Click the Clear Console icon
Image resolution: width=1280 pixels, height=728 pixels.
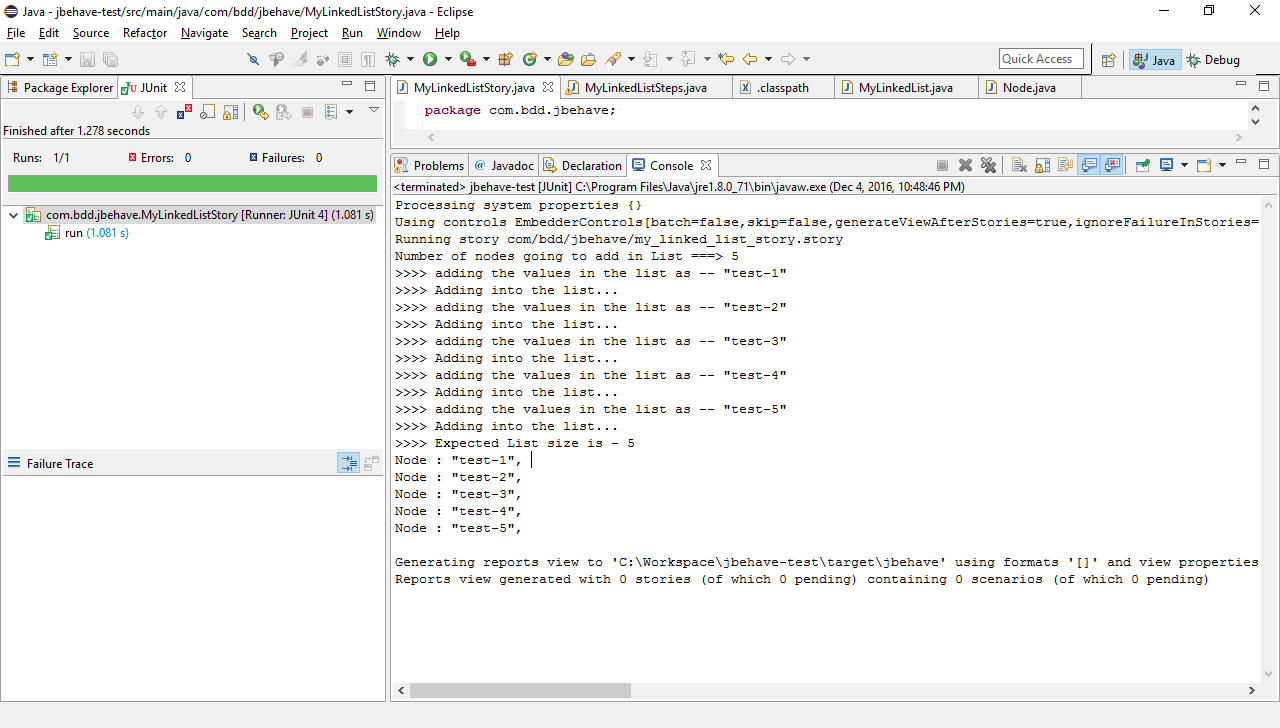pos(1019,166)
